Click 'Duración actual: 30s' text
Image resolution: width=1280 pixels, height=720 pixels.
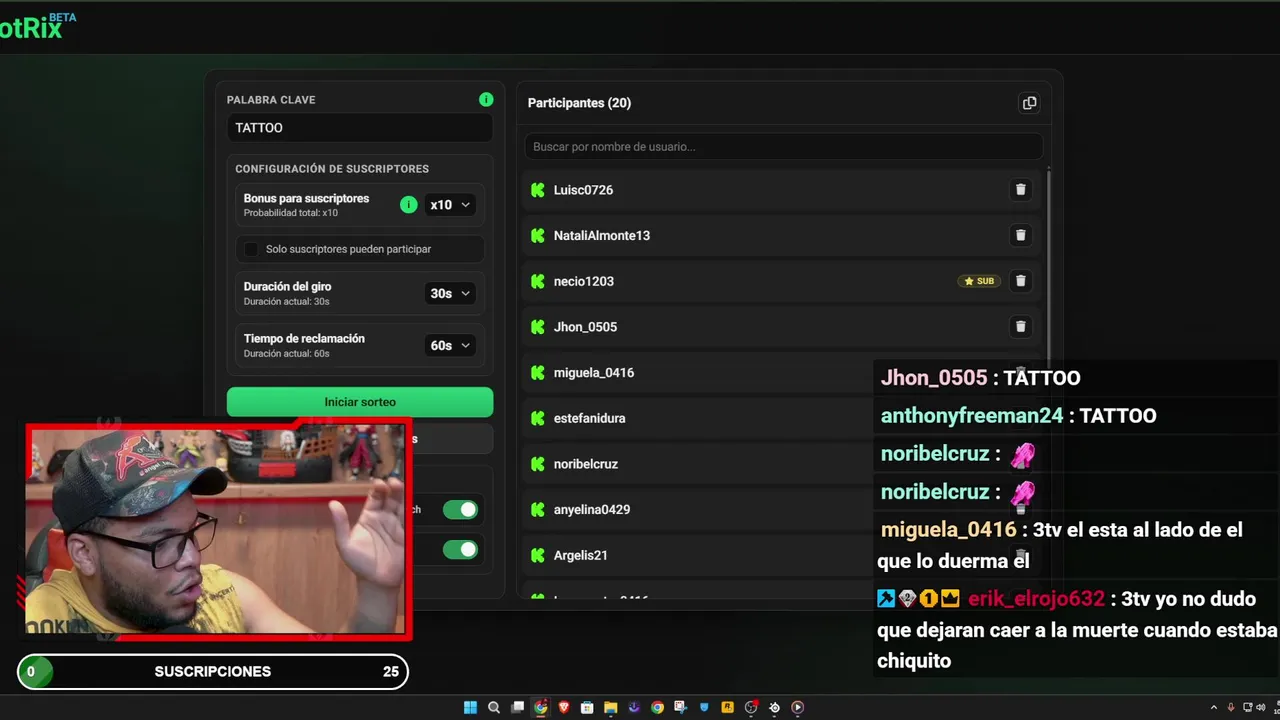[287, 302]
